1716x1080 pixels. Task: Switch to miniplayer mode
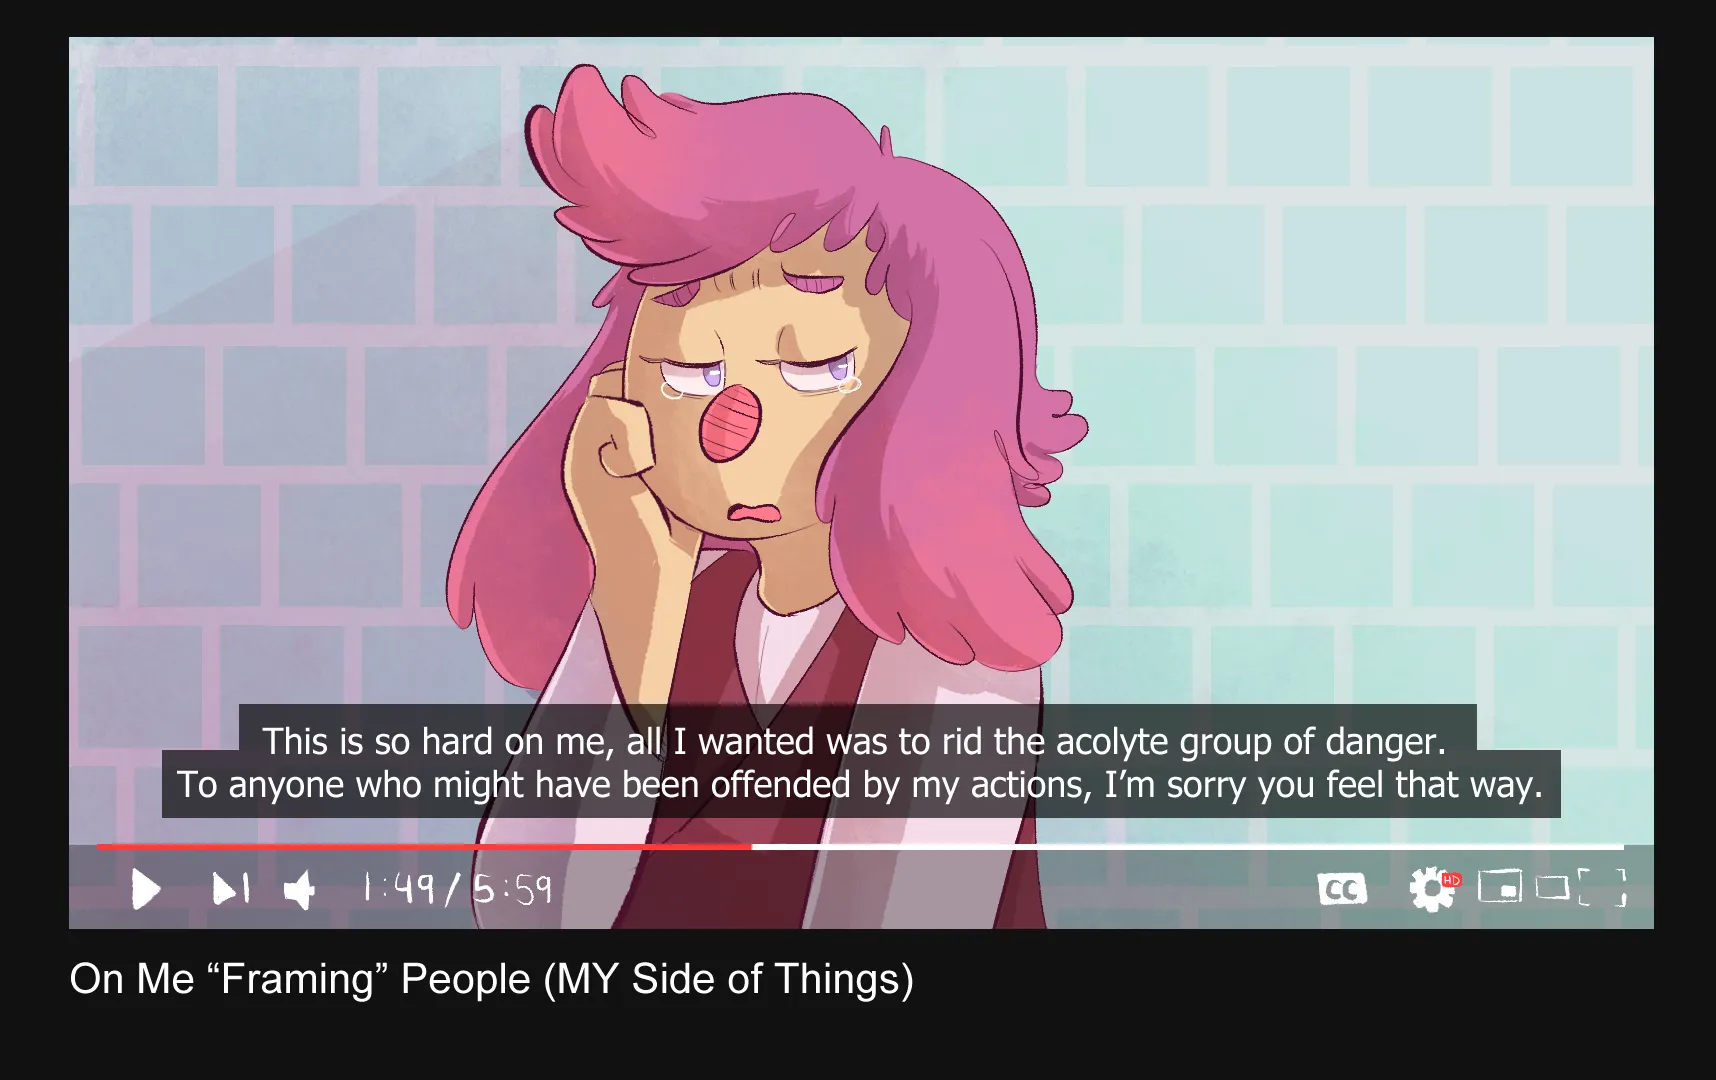pos(1500,886)
